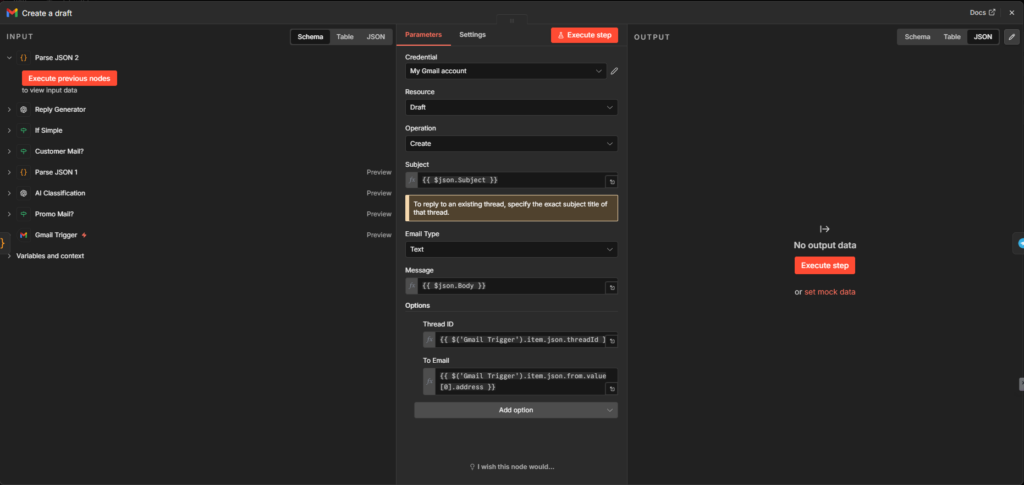The image size is (1024, 485).
Task: Open the Settings tab
Action: [472, 35]
